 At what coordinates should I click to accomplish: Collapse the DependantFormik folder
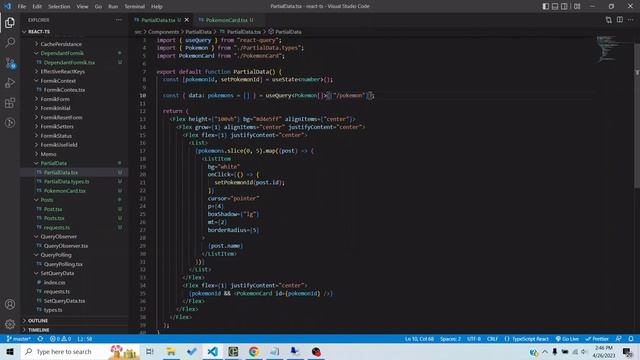[62, 53]
